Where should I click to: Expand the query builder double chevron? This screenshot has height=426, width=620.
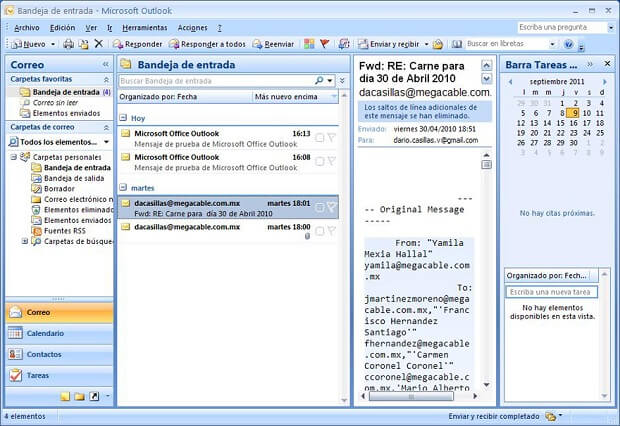point(342,81)
